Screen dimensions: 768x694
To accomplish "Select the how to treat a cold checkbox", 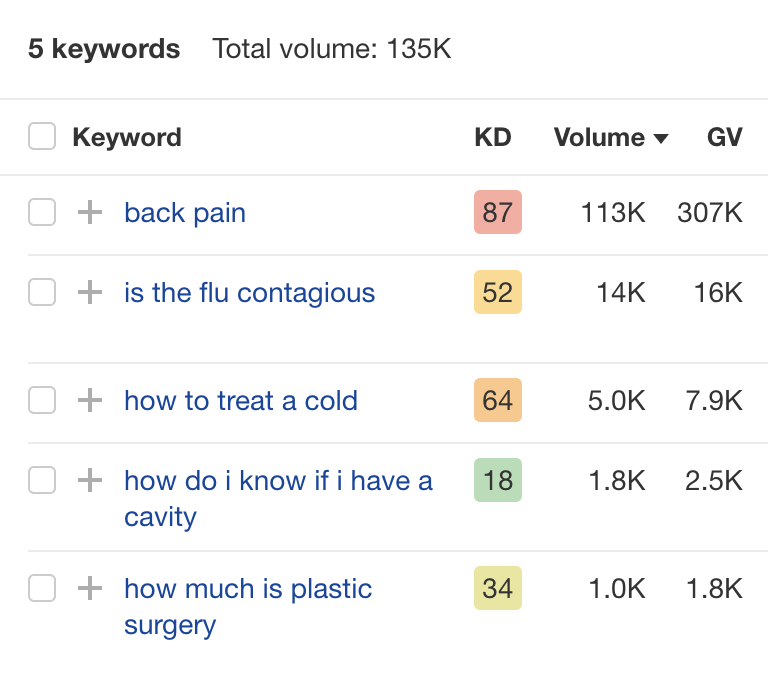I will click(42, 400).
